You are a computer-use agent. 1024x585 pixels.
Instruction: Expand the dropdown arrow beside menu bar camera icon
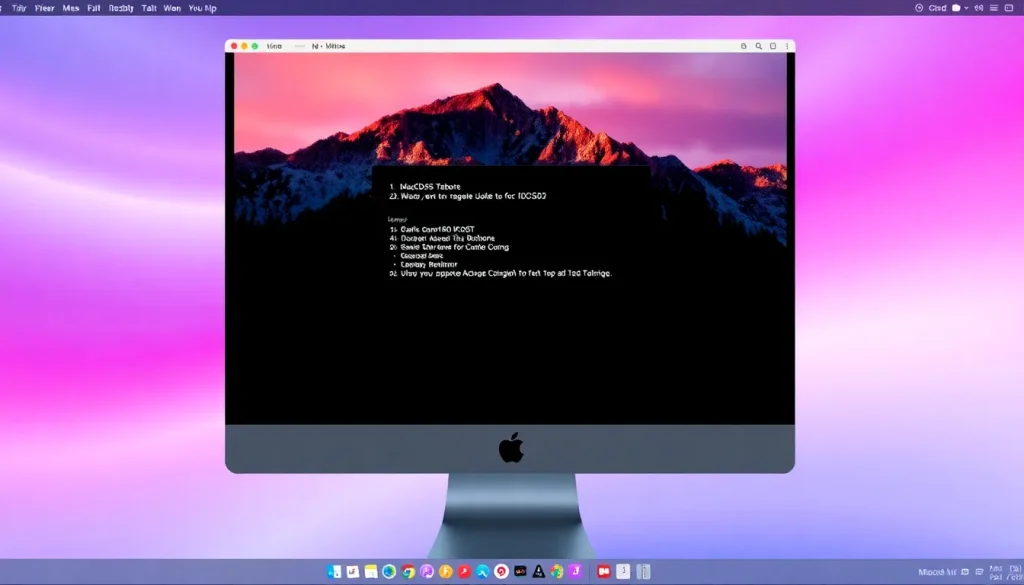pos(966,8)
